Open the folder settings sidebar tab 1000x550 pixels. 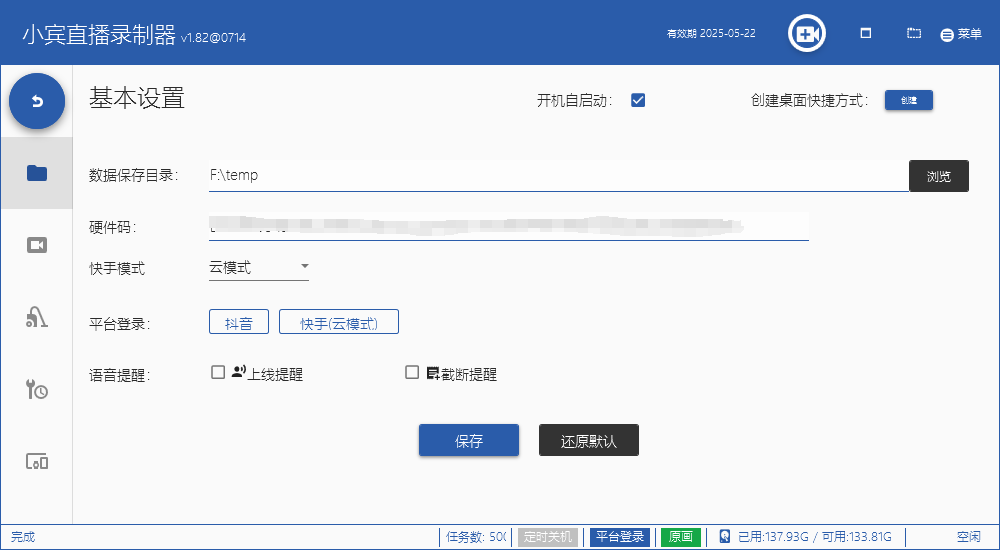tap(37, 173)
